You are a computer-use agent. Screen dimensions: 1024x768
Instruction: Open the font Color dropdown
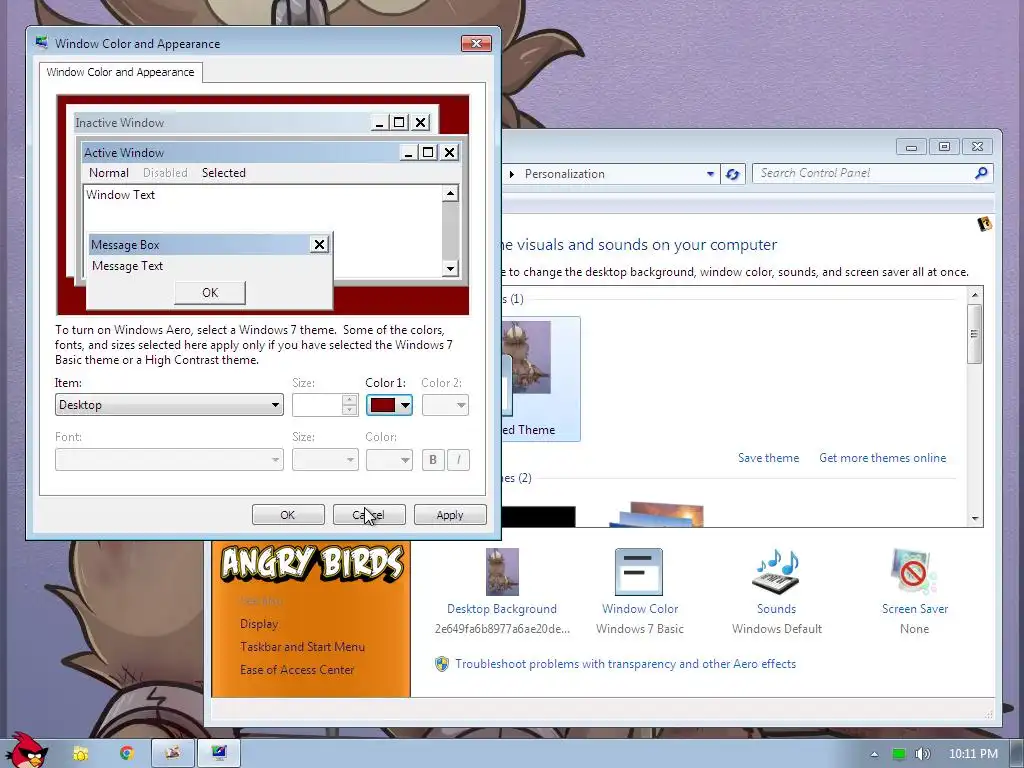[x=389, y=460]
